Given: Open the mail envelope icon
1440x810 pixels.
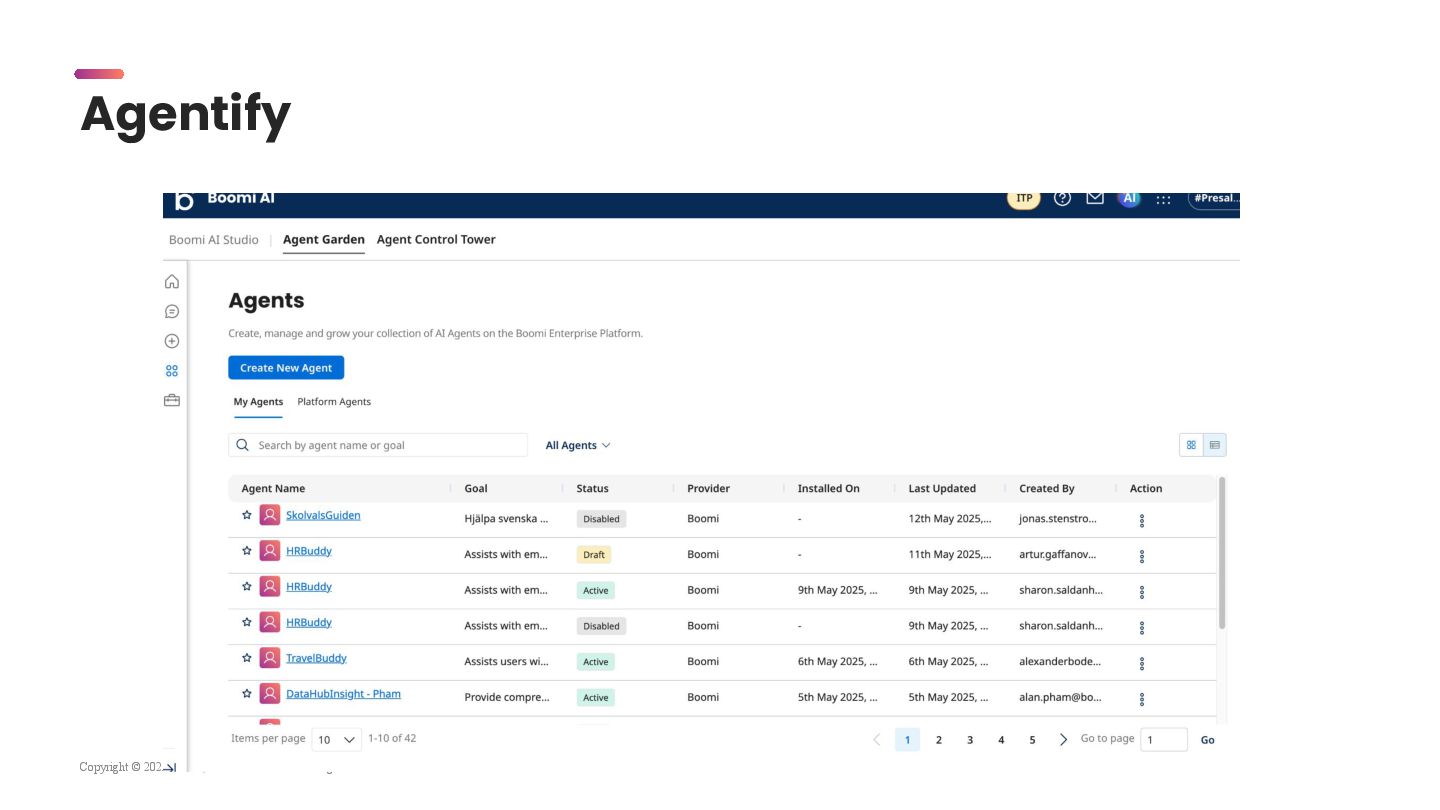Looking at the screenshot, I should point(1095,198).
